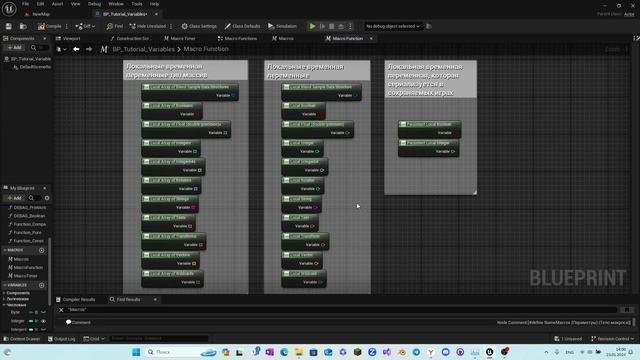Save the blueprint with the floppy disk icon
Image resolution: width=640 pixels, height=360 pixels.
pos(9,26)
